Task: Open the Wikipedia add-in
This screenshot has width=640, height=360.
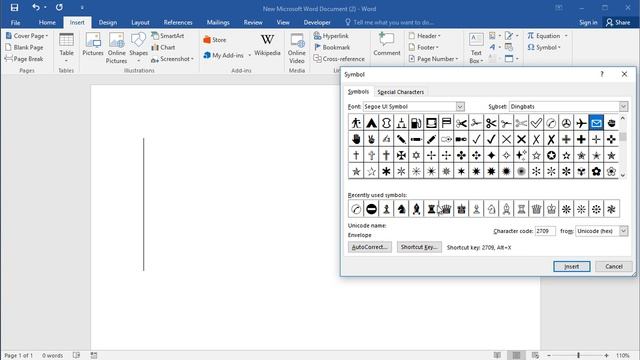Action: coord(267,44)
